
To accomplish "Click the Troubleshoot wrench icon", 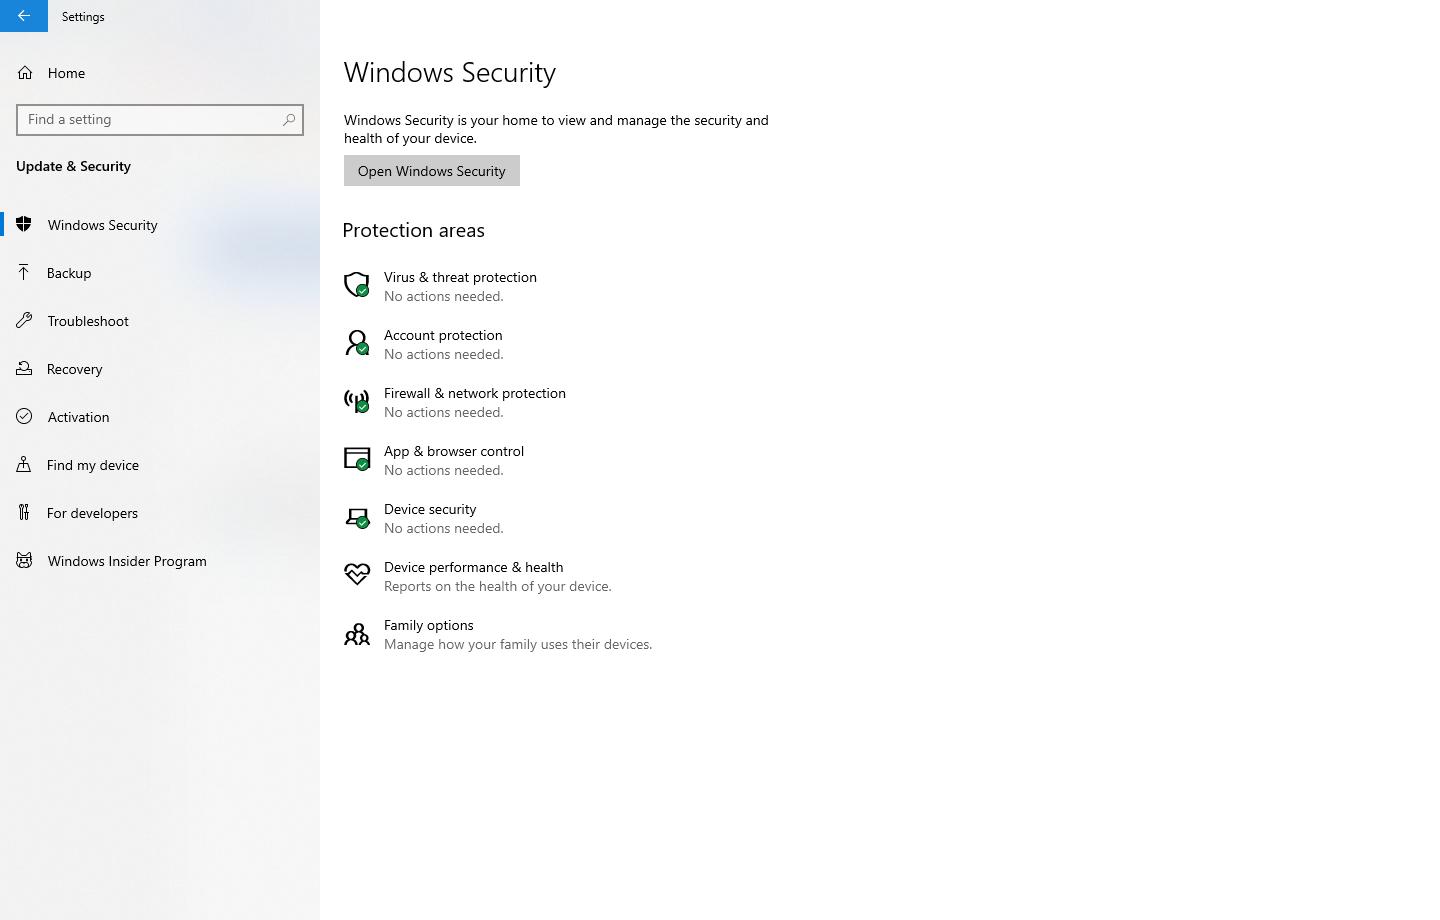I will pyautogui.click(x=24, y=320).
